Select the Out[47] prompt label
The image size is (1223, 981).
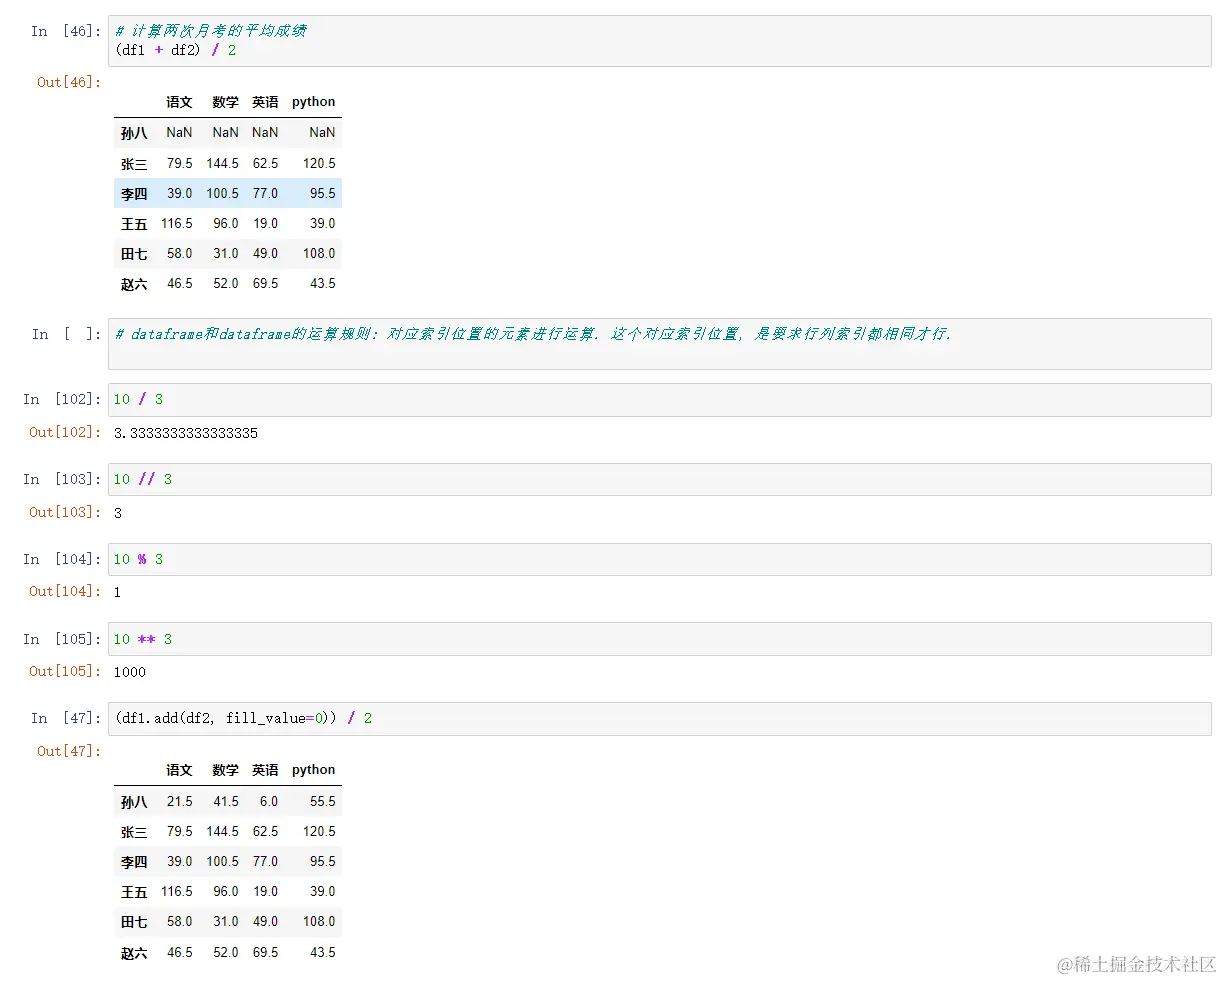[69, 751]
